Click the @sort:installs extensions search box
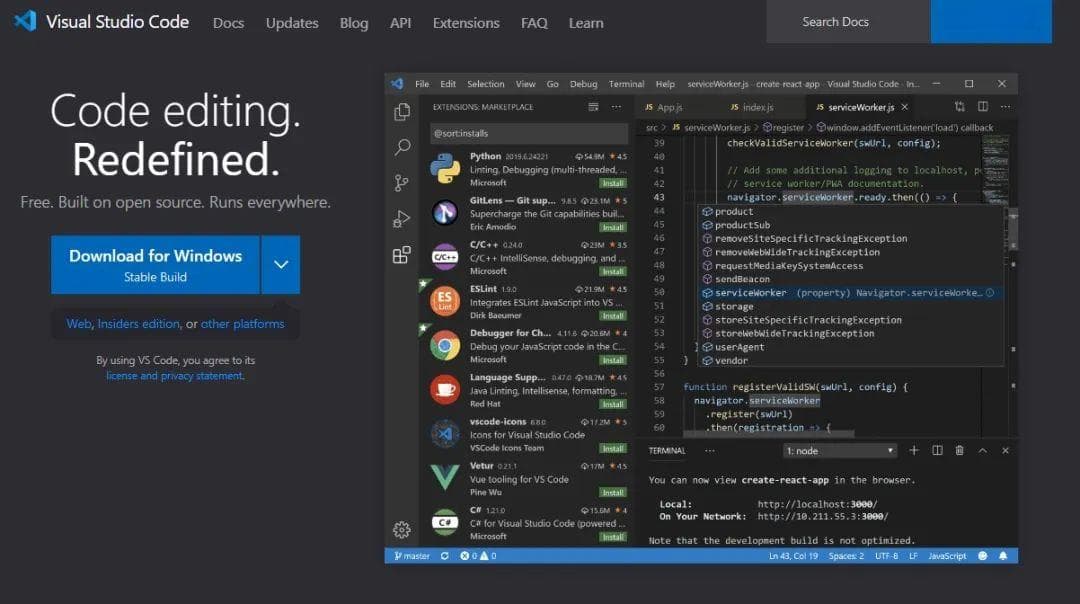 coord(529,133)
